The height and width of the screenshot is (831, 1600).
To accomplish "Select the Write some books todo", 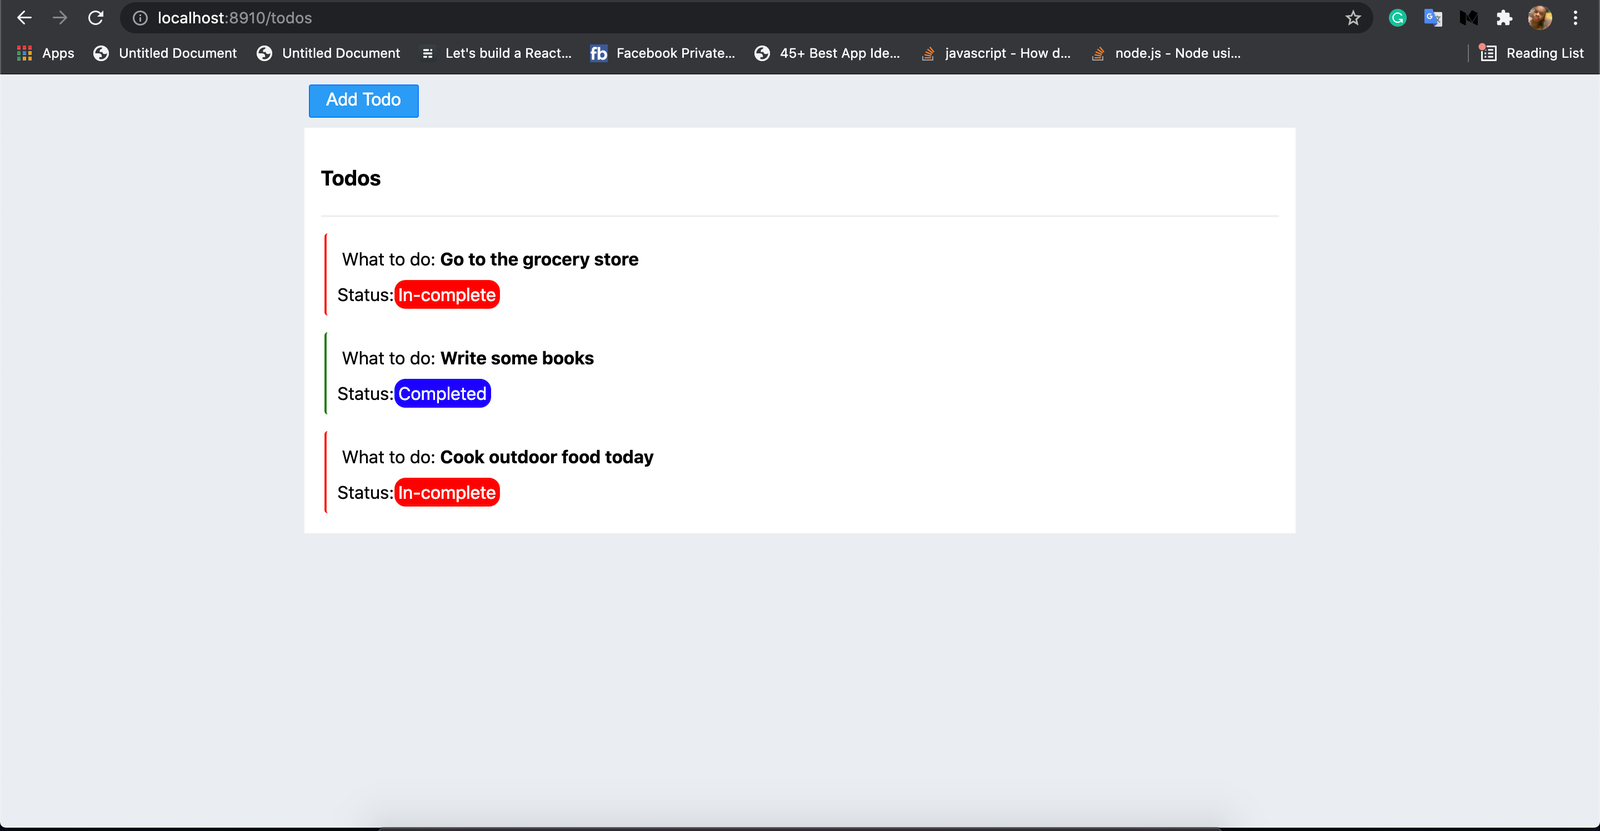I will (x=517, y=358).
